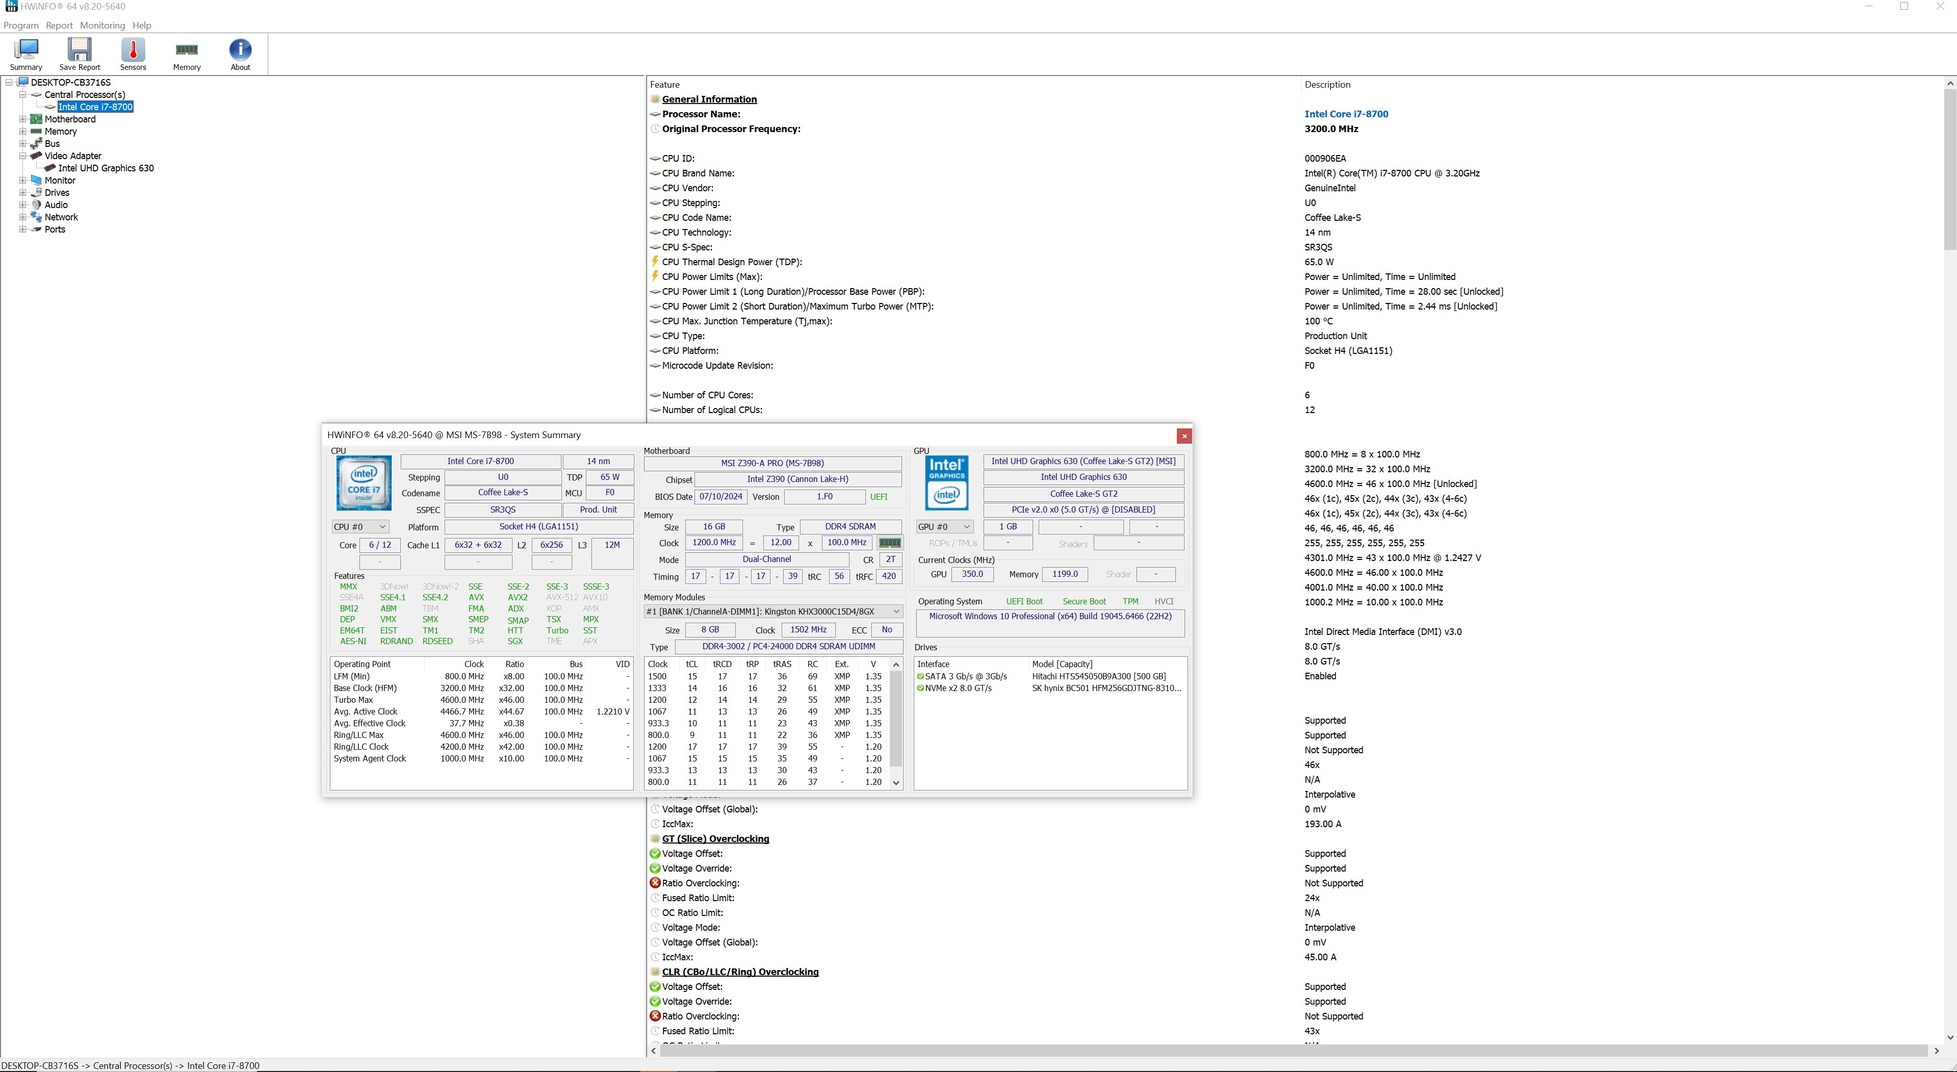Click the Drives icon in the tree
1957x1072 pixels.
[36, 193]
